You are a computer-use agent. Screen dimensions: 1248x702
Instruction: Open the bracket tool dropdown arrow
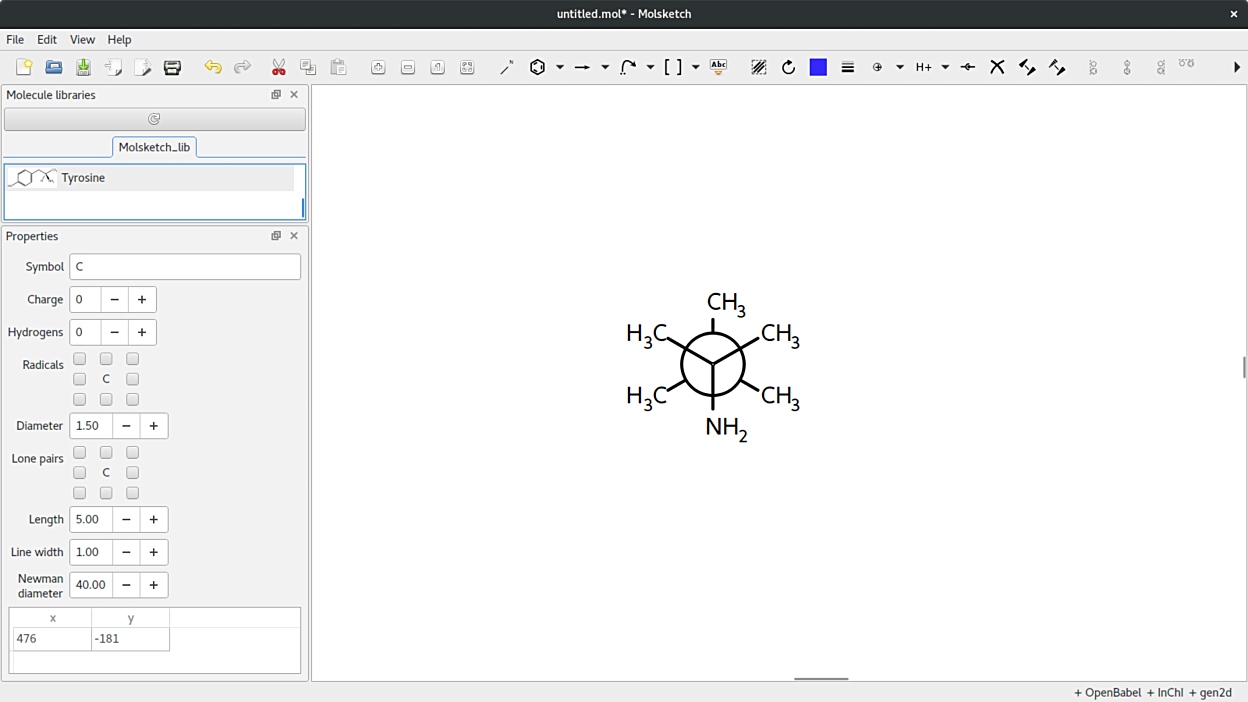tap(696, 67)
